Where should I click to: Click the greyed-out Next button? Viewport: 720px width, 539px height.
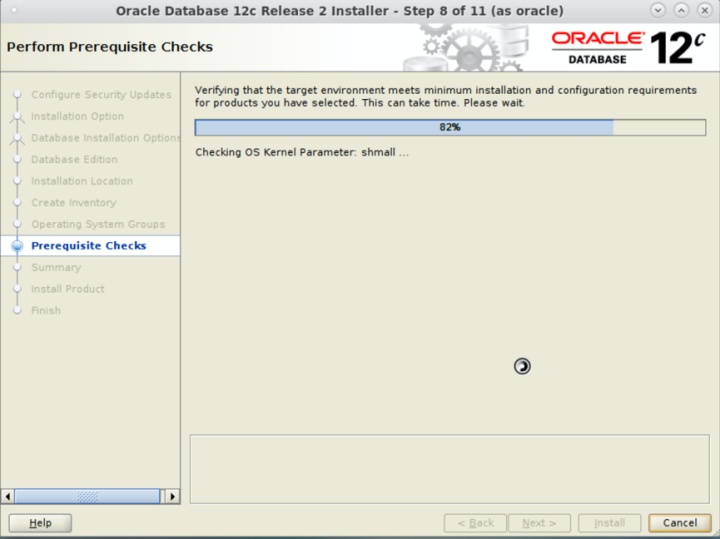[x=539, y=522]
